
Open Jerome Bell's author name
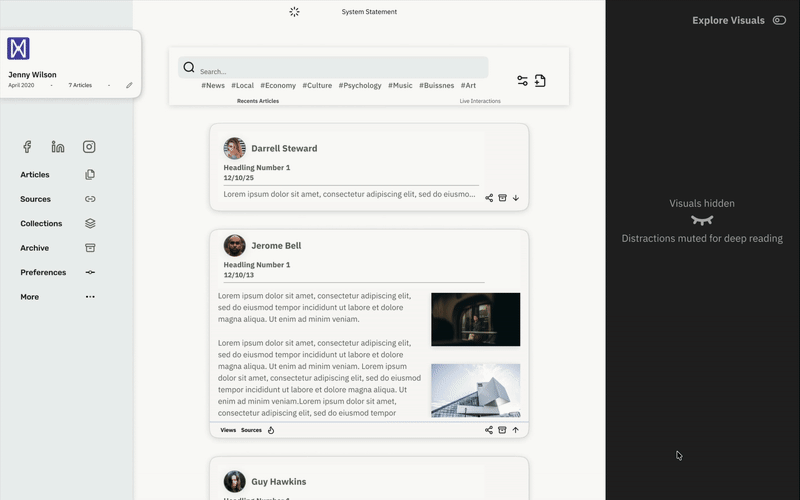coord(276,245)
